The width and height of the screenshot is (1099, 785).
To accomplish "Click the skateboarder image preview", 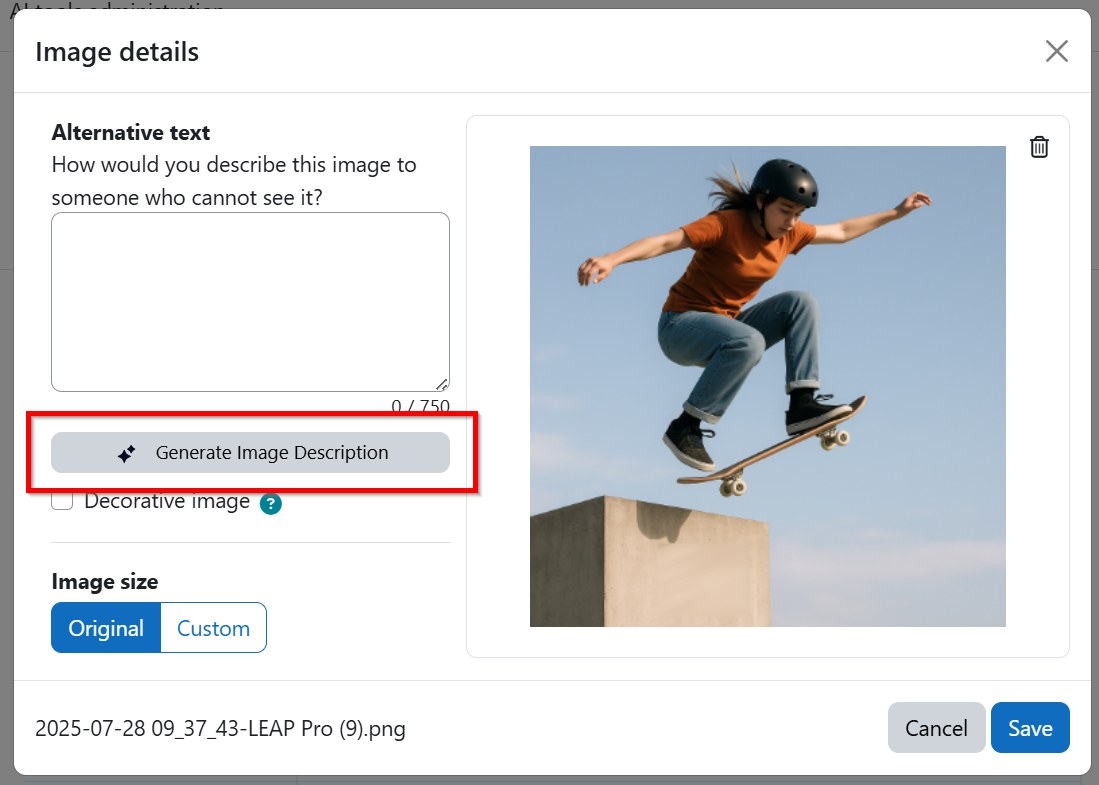I will pyautogui.click(x=767, y=386).
